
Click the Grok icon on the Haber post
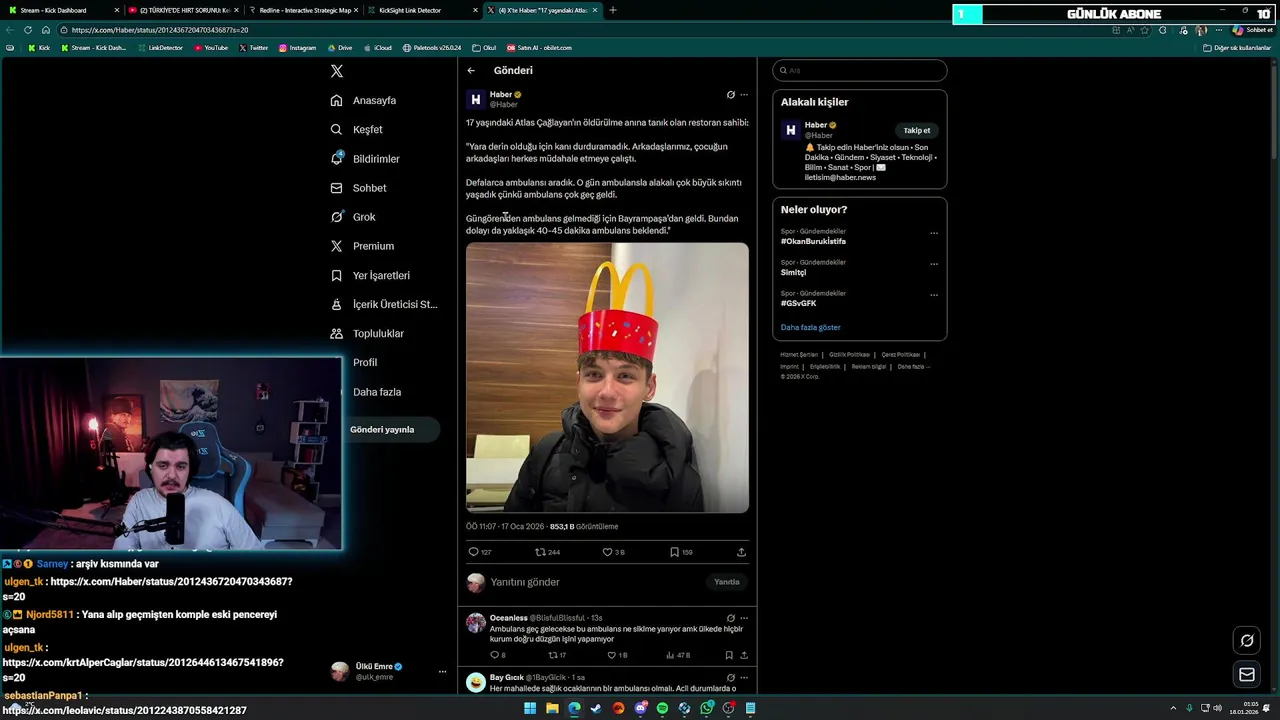730,95
